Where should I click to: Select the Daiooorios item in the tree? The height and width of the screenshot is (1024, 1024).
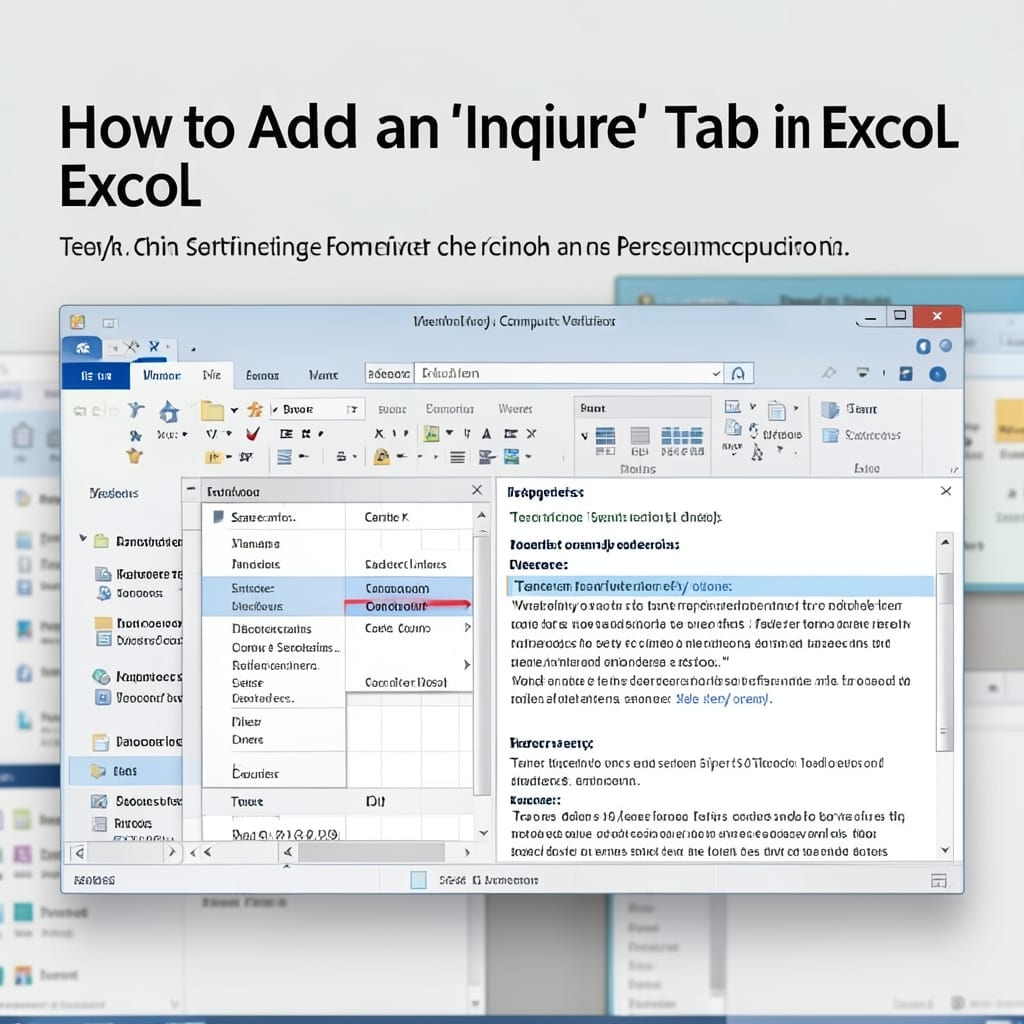click(x=138, y=742)
